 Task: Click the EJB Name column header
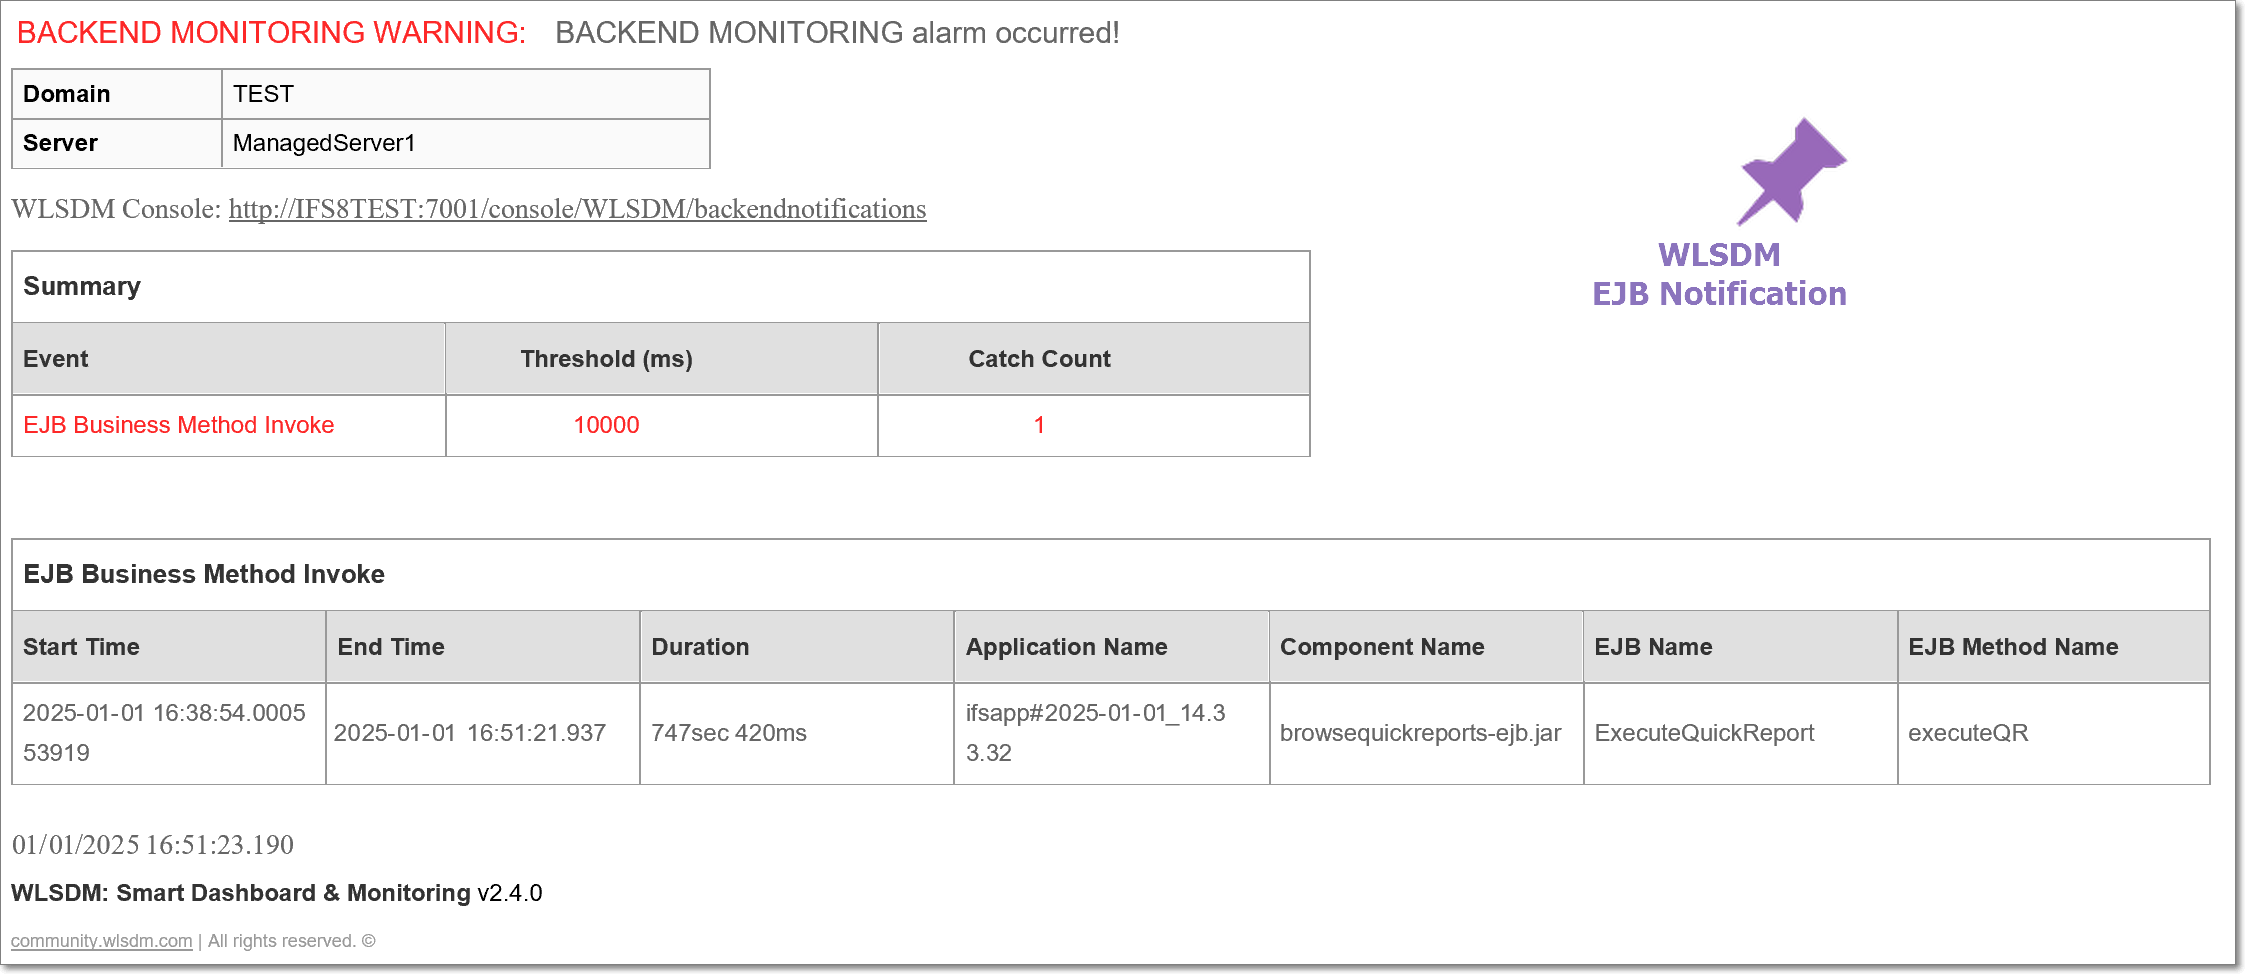coord(1740,647)
